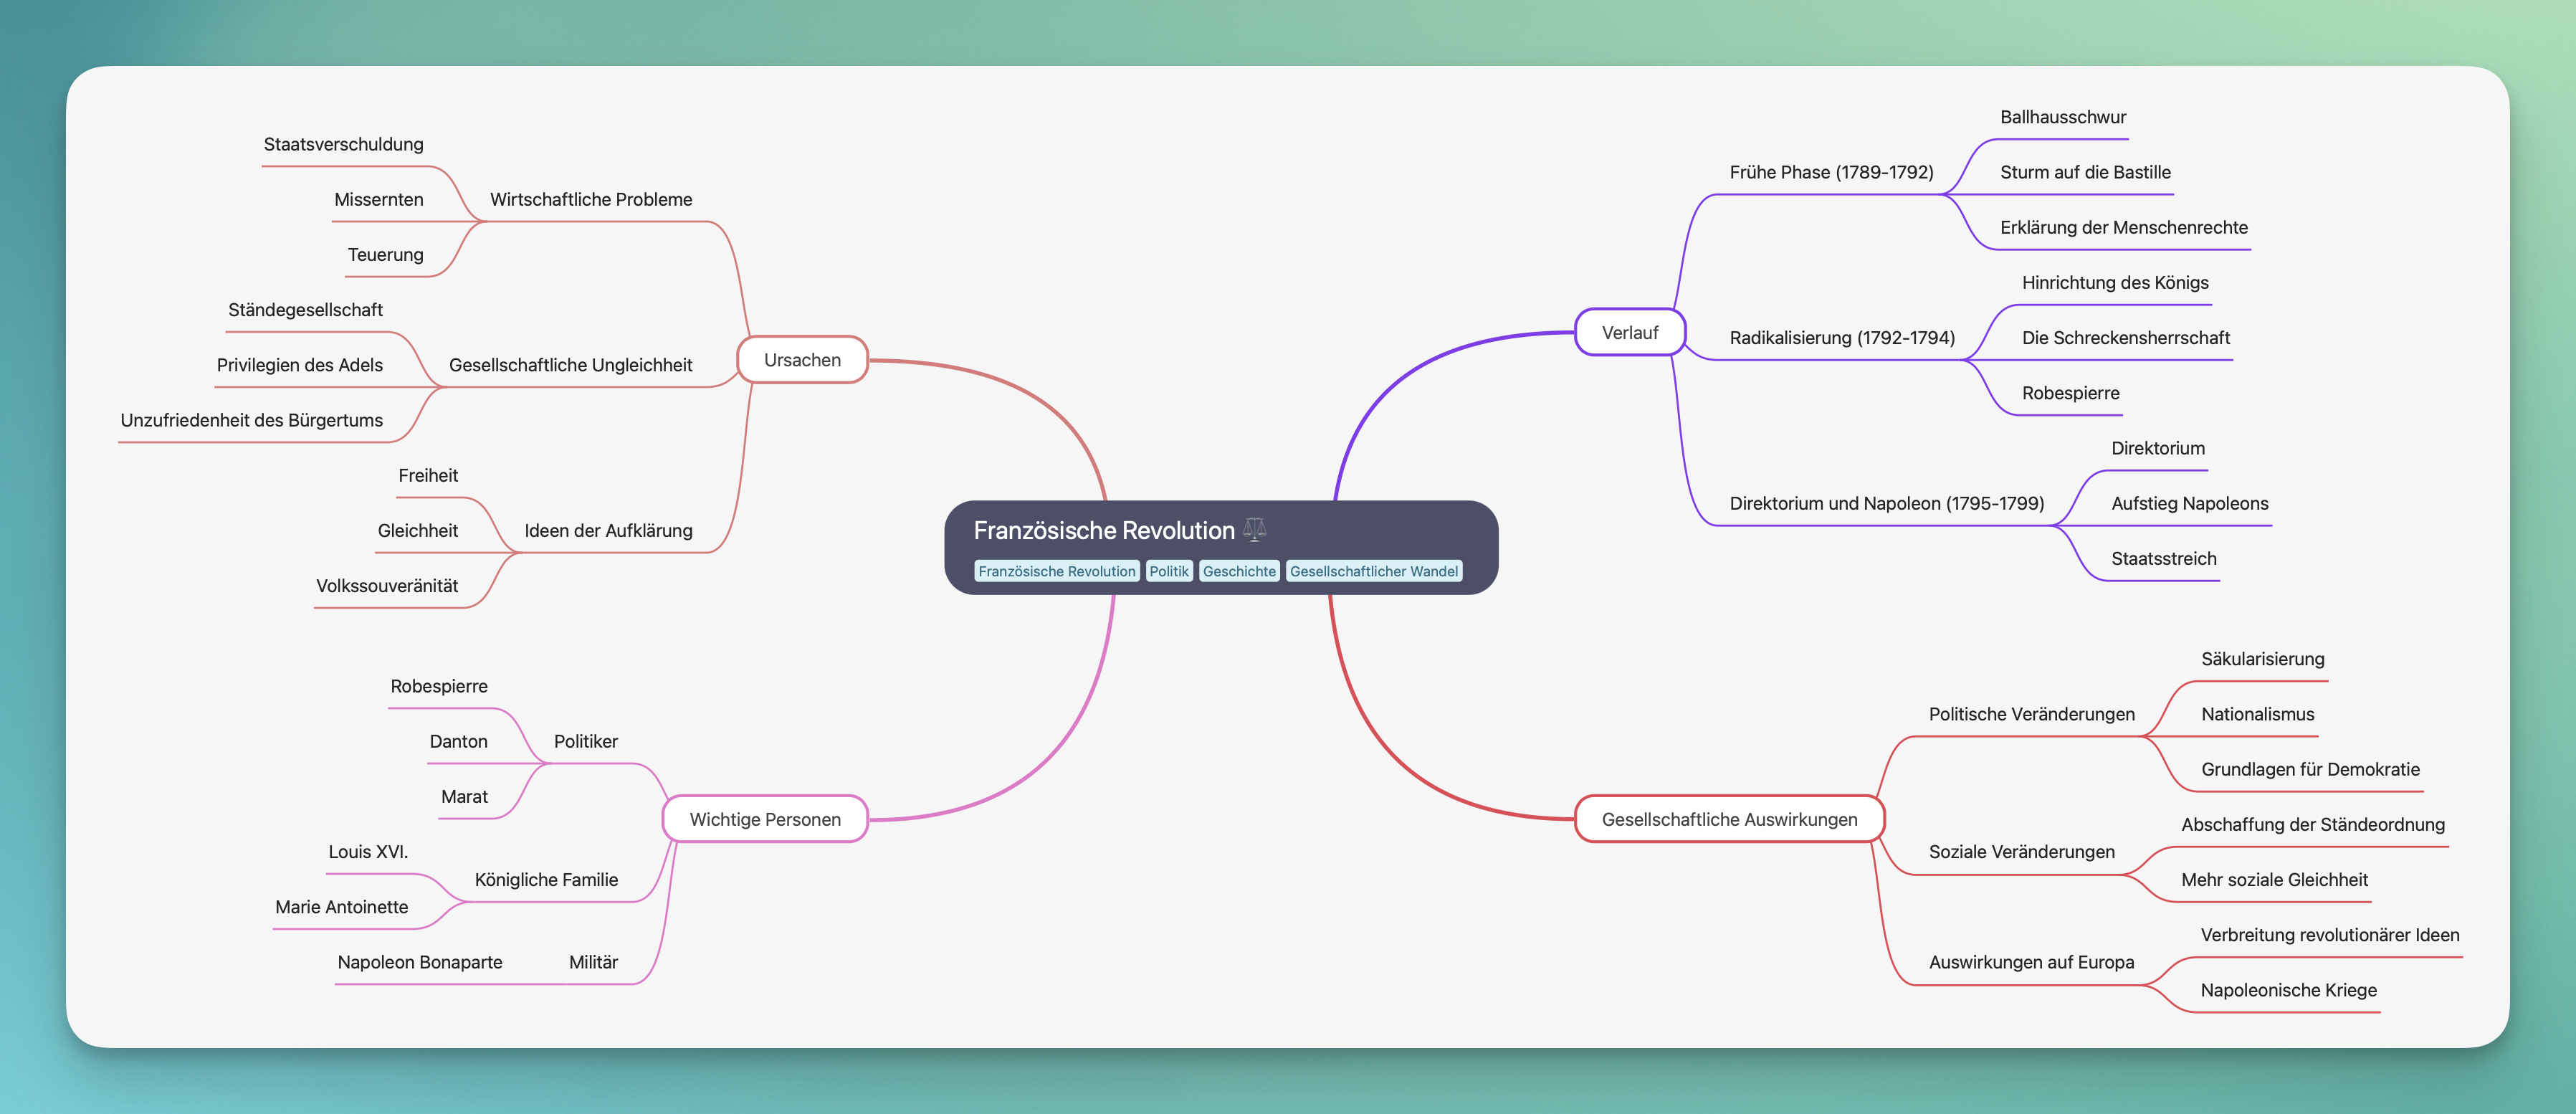Click the Sturm auf die Bastille leaf

[2084, 172]
